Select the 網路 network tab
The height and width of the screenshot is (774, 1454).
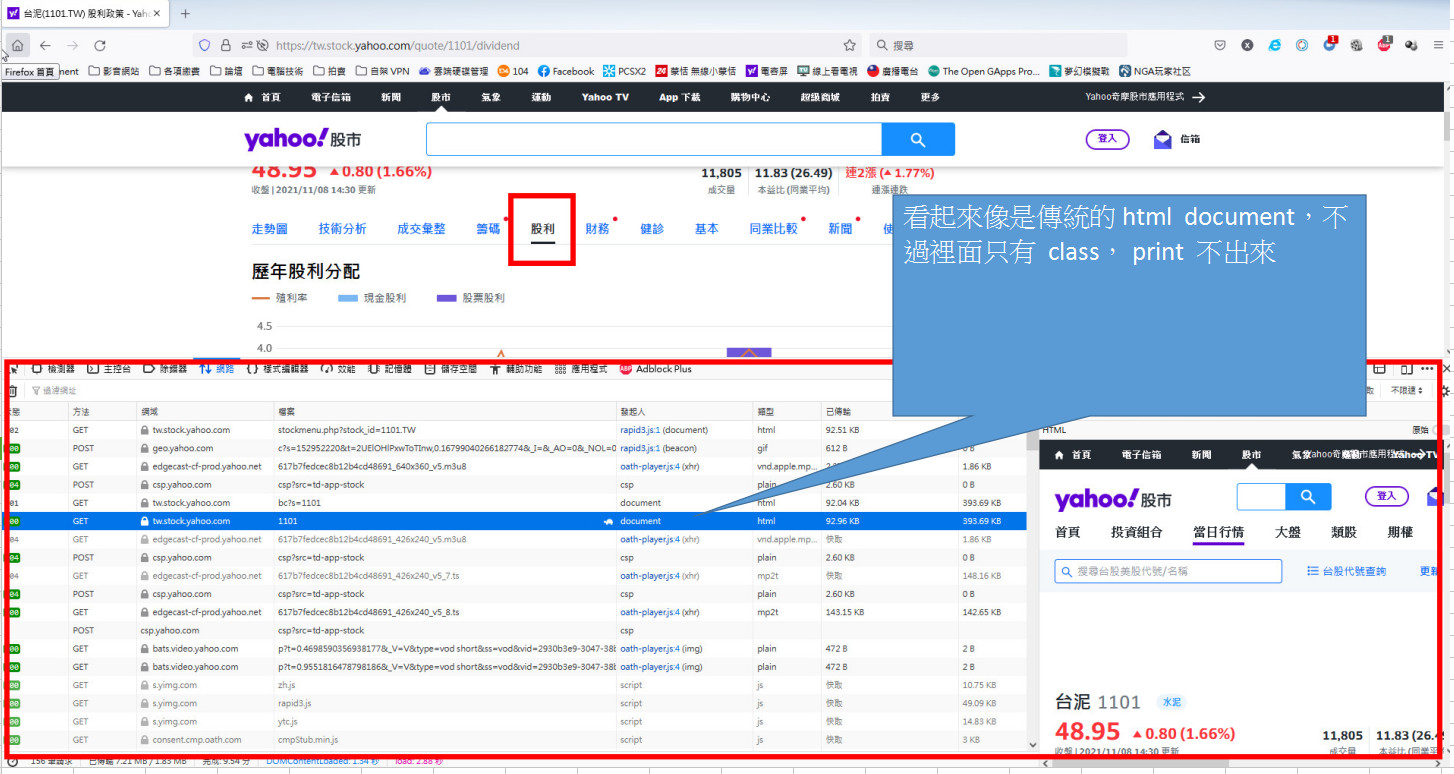216,369
